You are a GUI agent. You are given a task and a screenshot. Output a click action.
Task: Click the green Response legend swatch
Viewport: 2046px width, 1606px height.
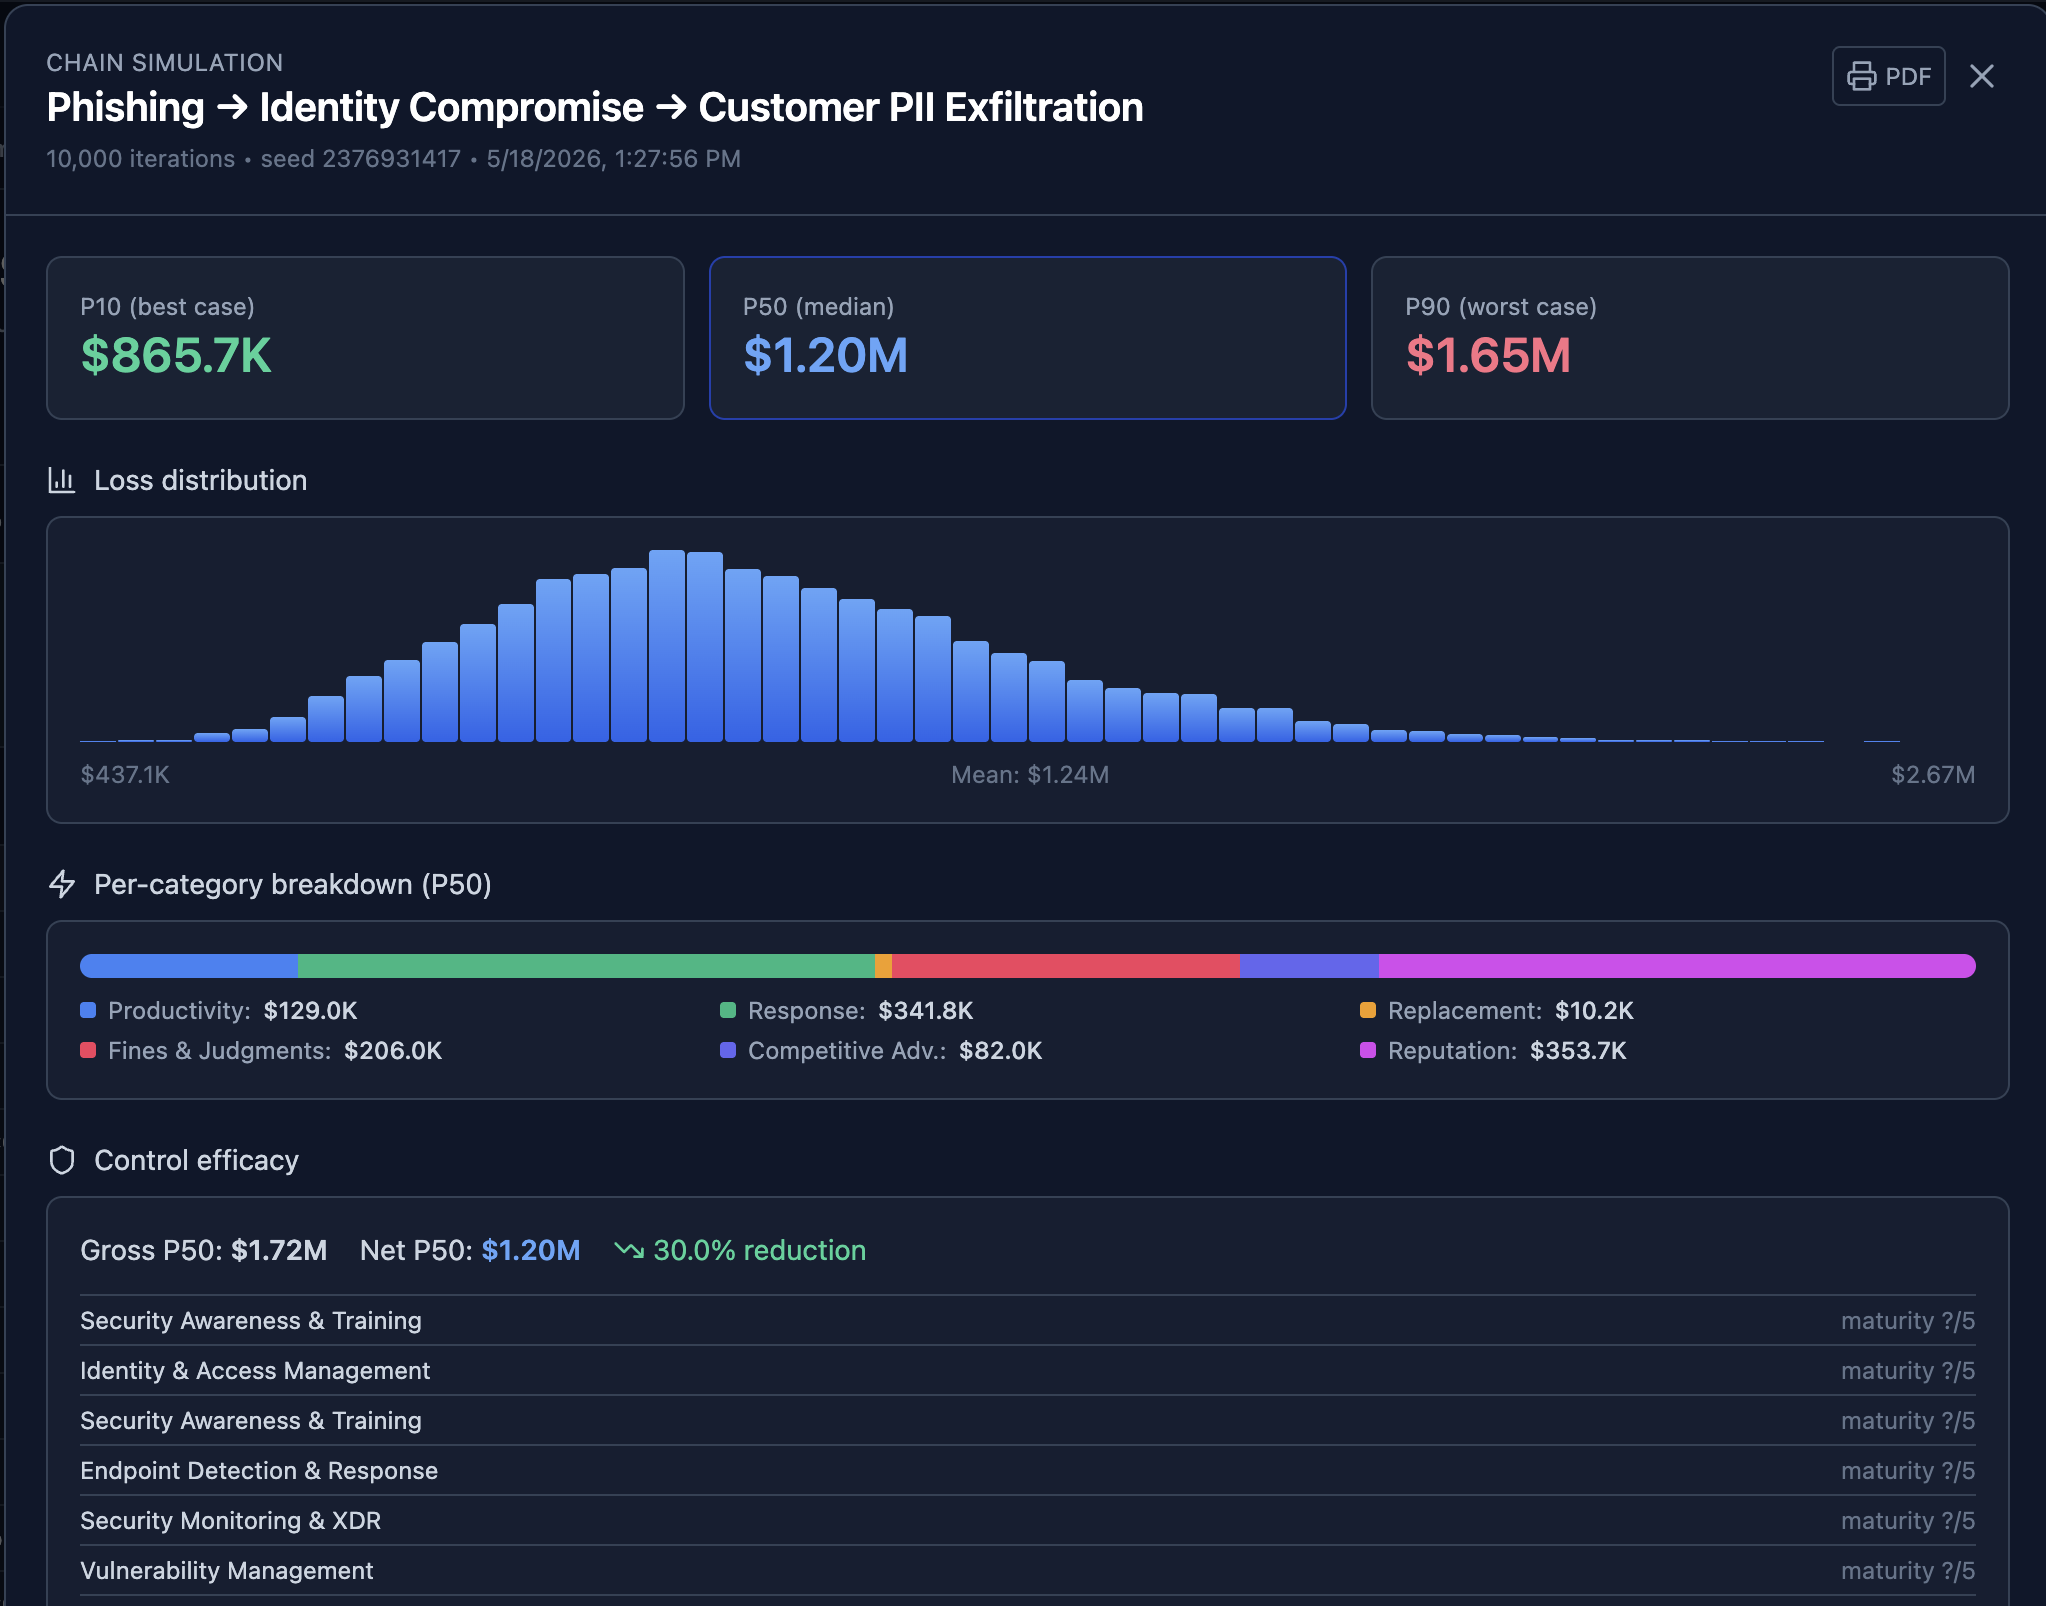pos(728,1010)
